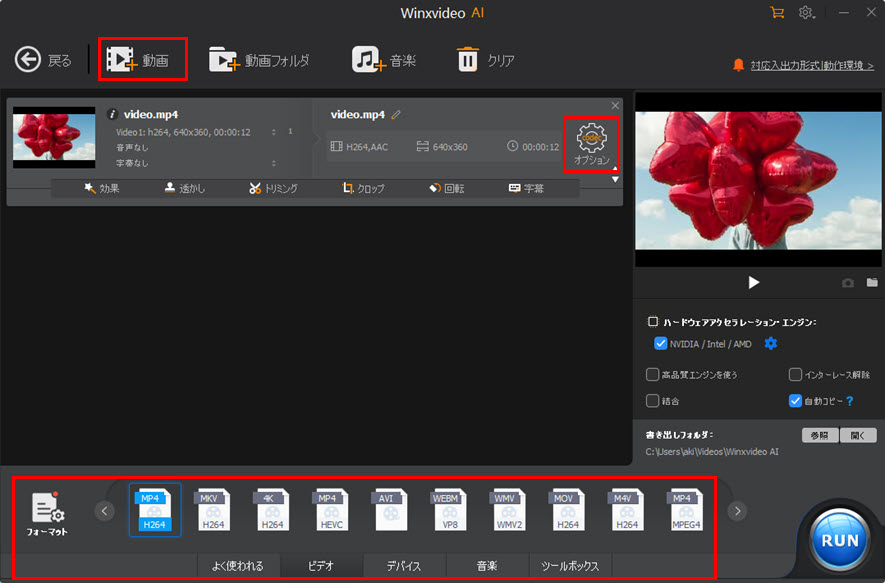The image size is (885, 583).
Task: Open output folder with 開く
Action: coord(858,435)
